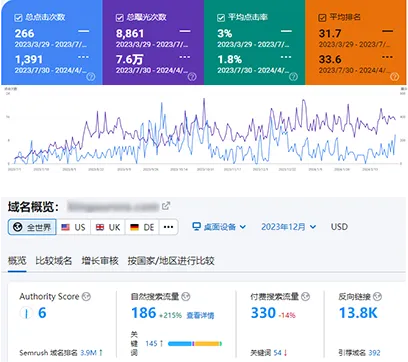Click the -14% paid traffic change
Screen dimensions: 408x362
click(x=287, y=315)
